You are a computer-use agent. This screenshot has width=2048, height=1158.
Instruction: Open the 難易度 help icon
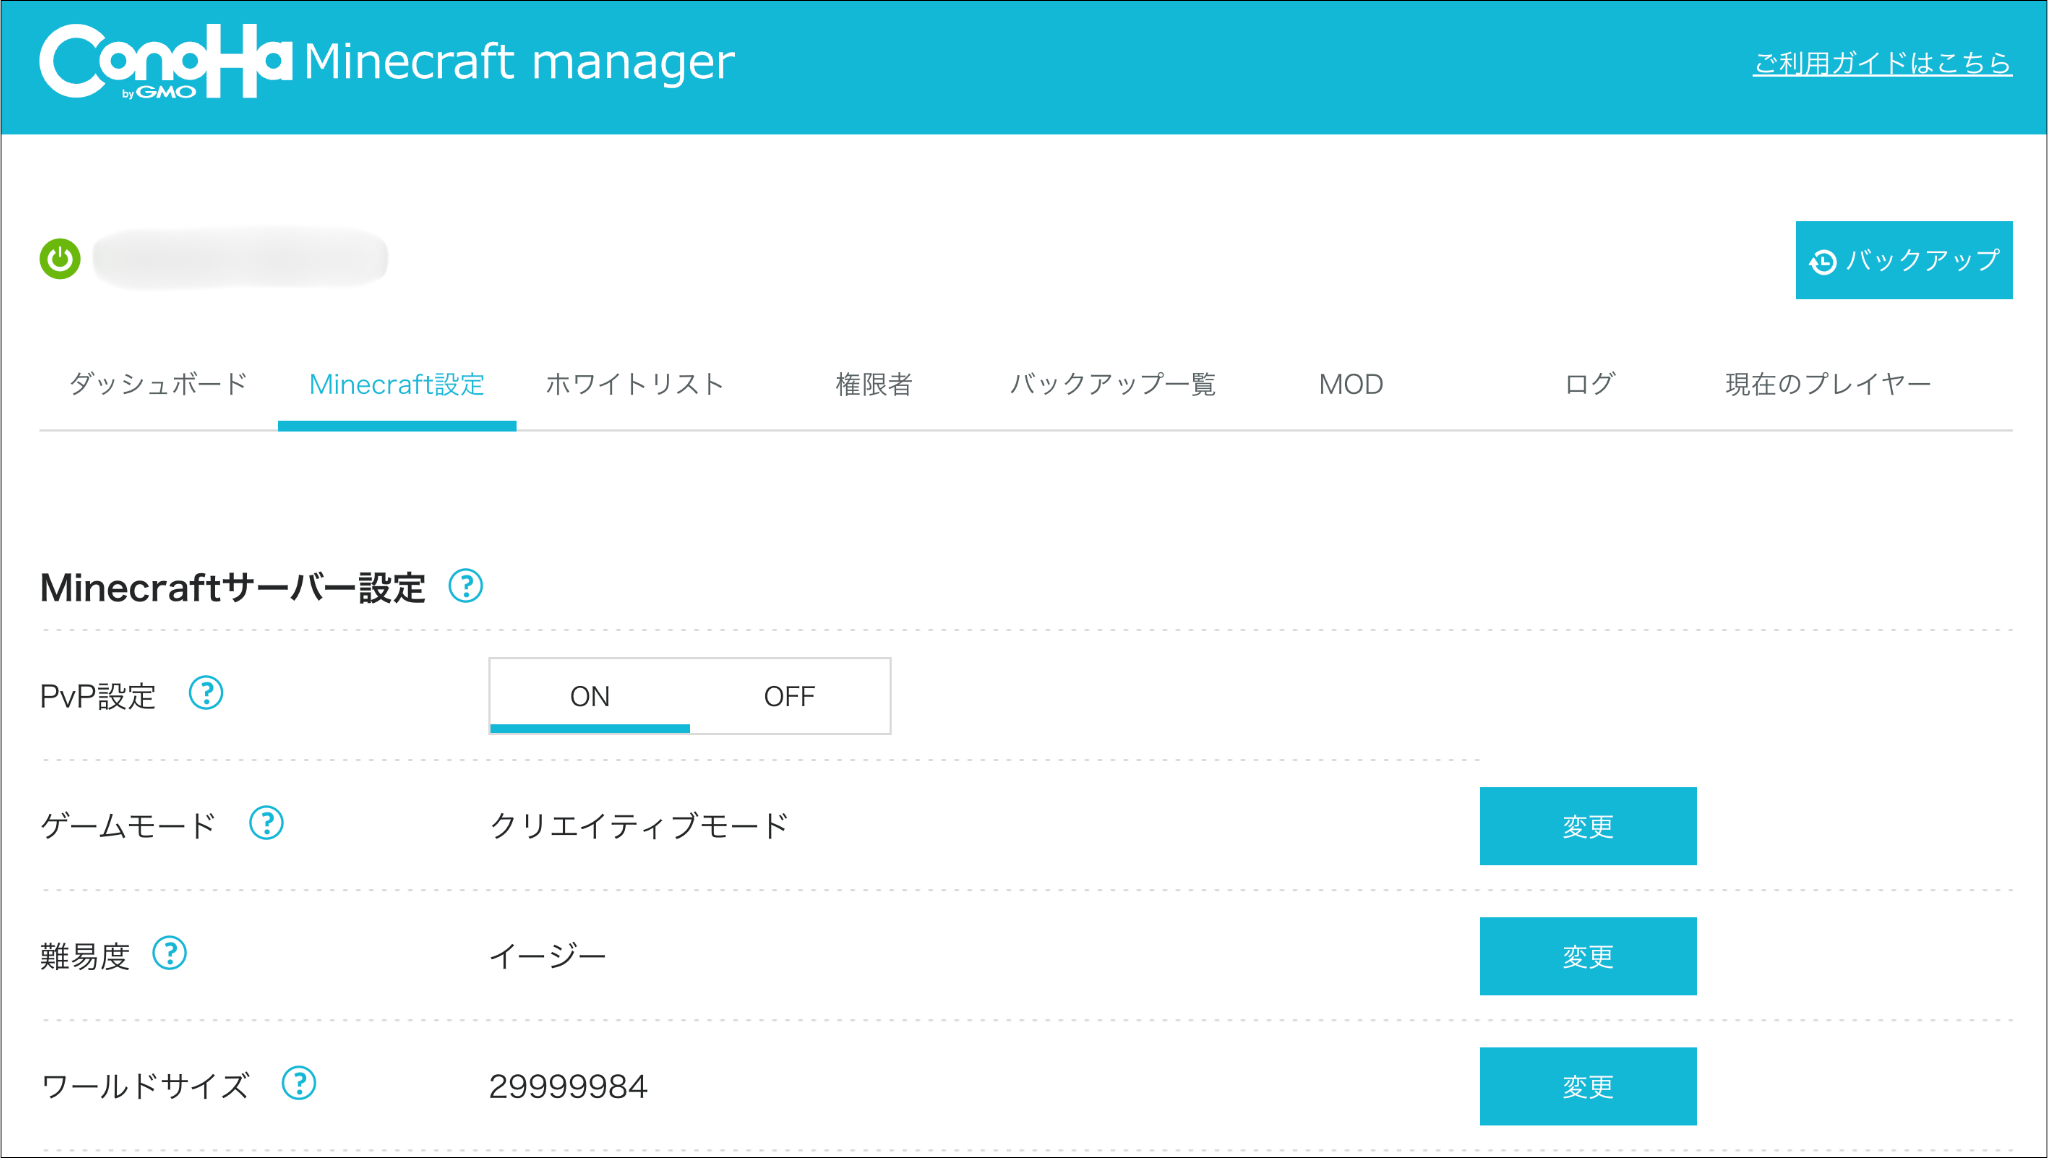[170, 953]
